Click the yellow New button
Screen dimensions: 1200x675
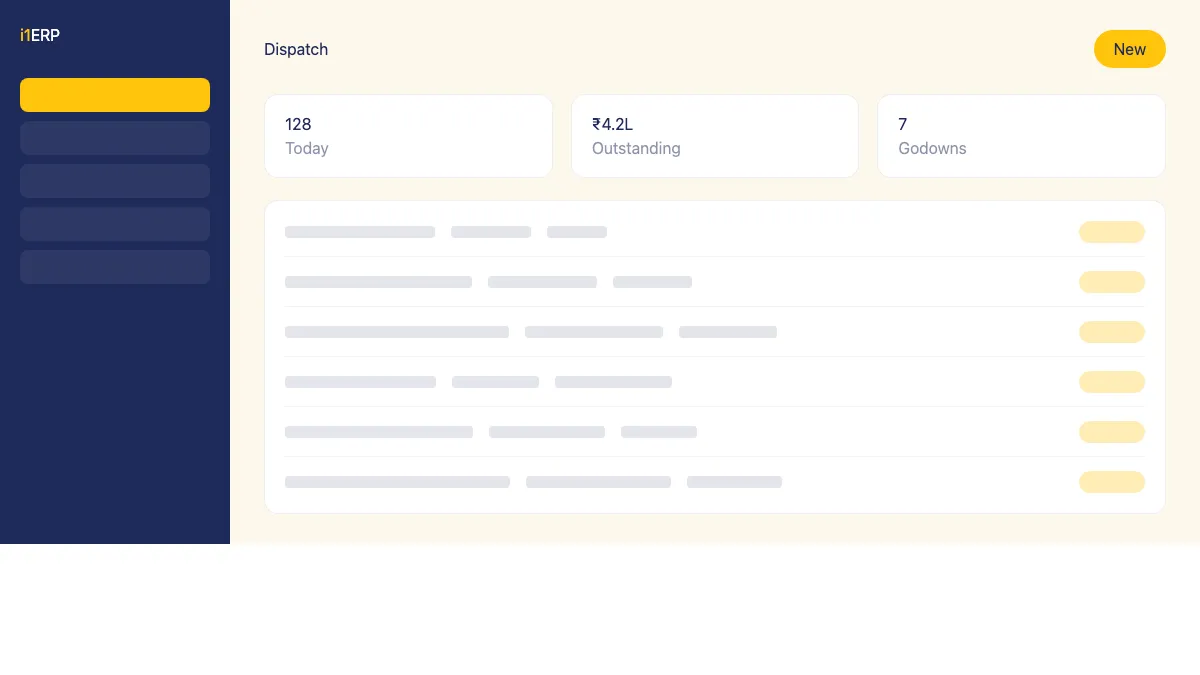coord(1129,49)
